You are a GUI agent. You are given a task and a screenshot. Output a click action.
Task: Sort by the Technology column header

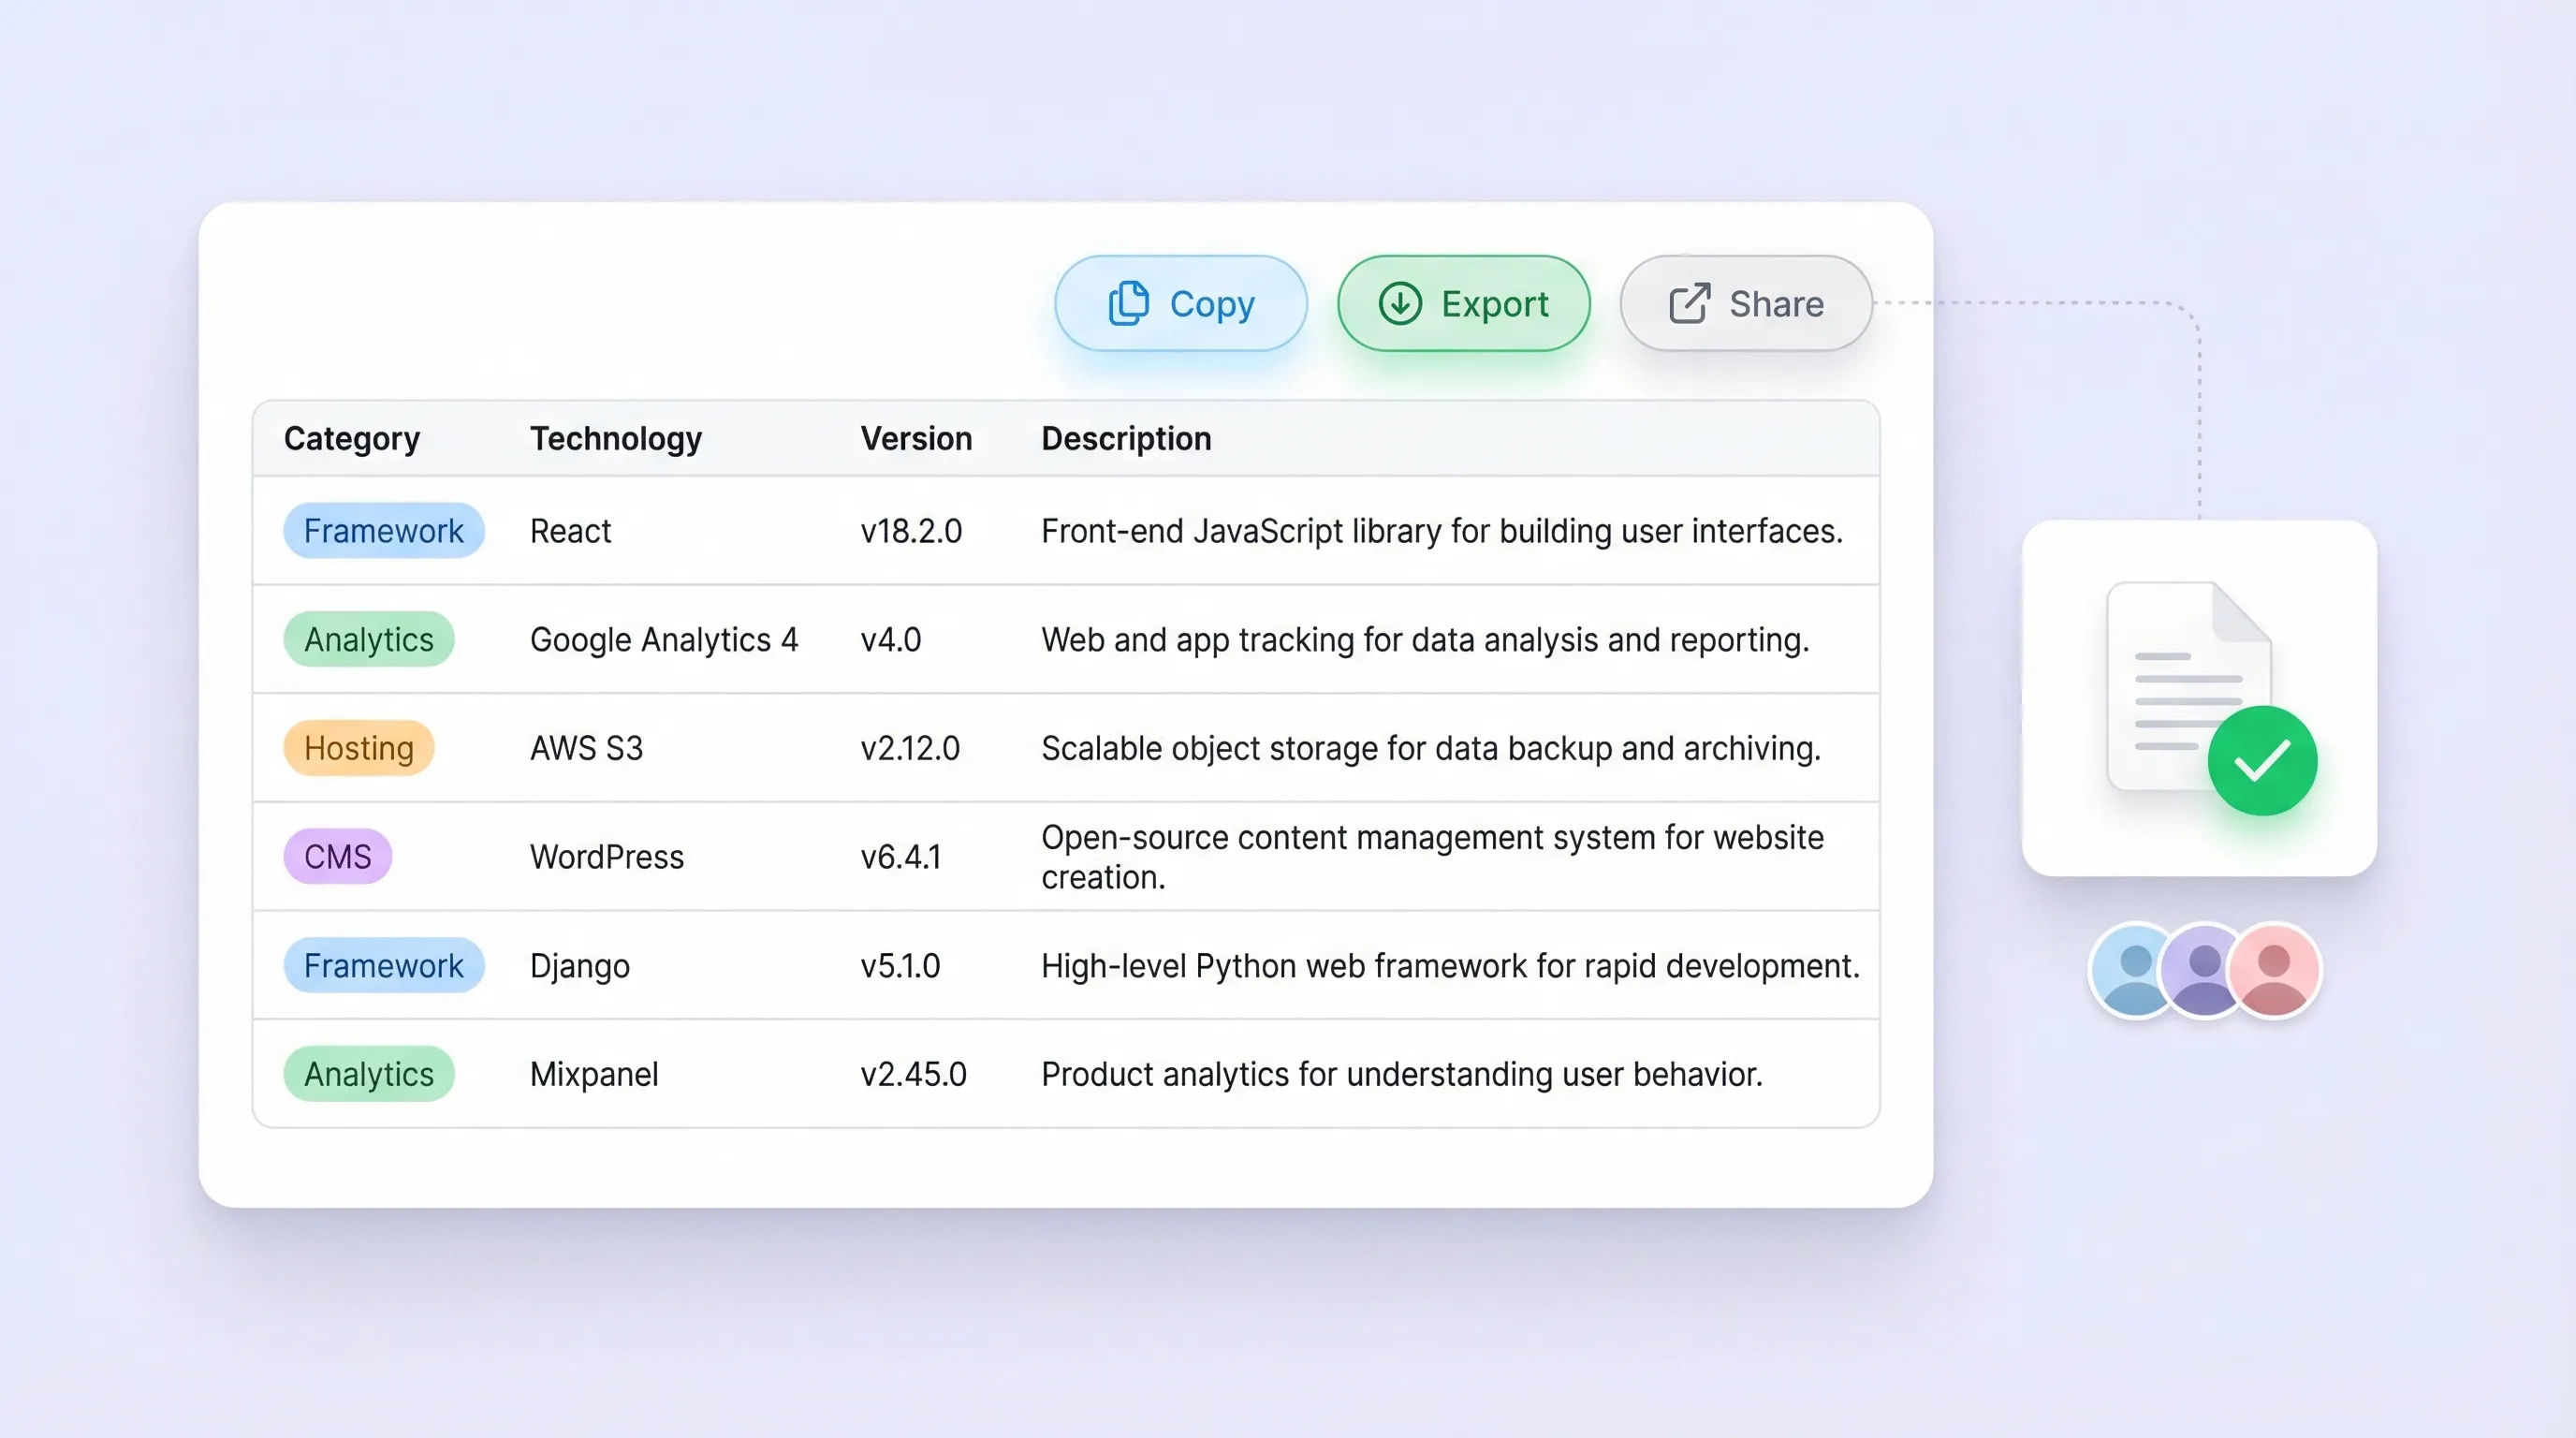click(x=616, y=439)
